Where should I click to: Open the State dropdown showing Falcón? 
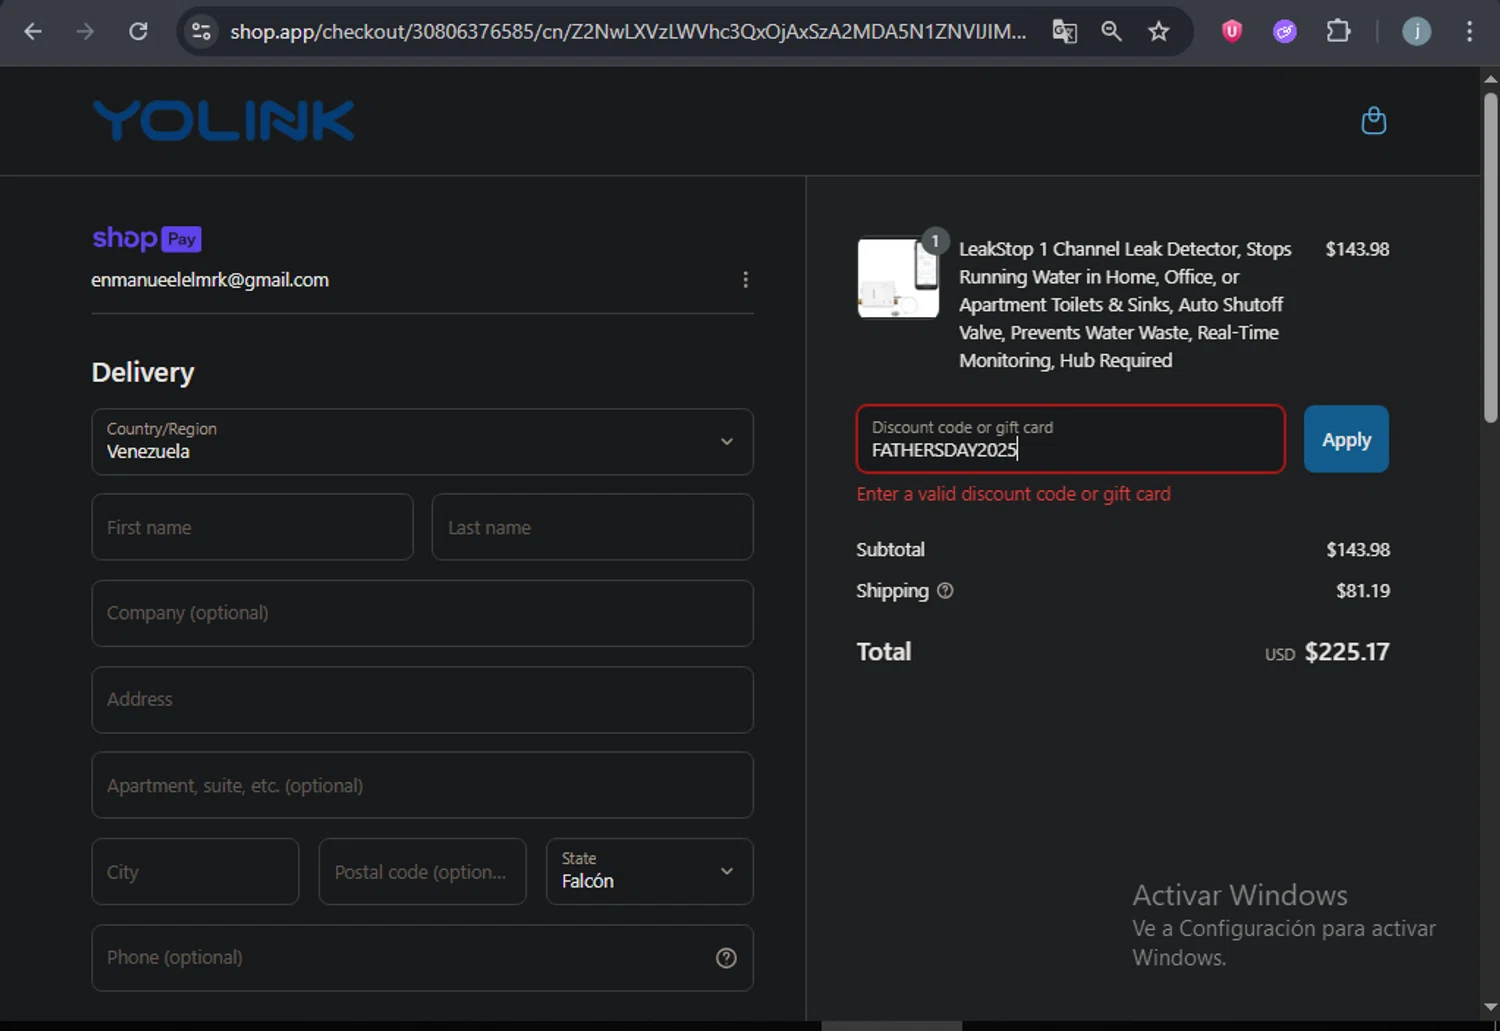tap(649, 871)
